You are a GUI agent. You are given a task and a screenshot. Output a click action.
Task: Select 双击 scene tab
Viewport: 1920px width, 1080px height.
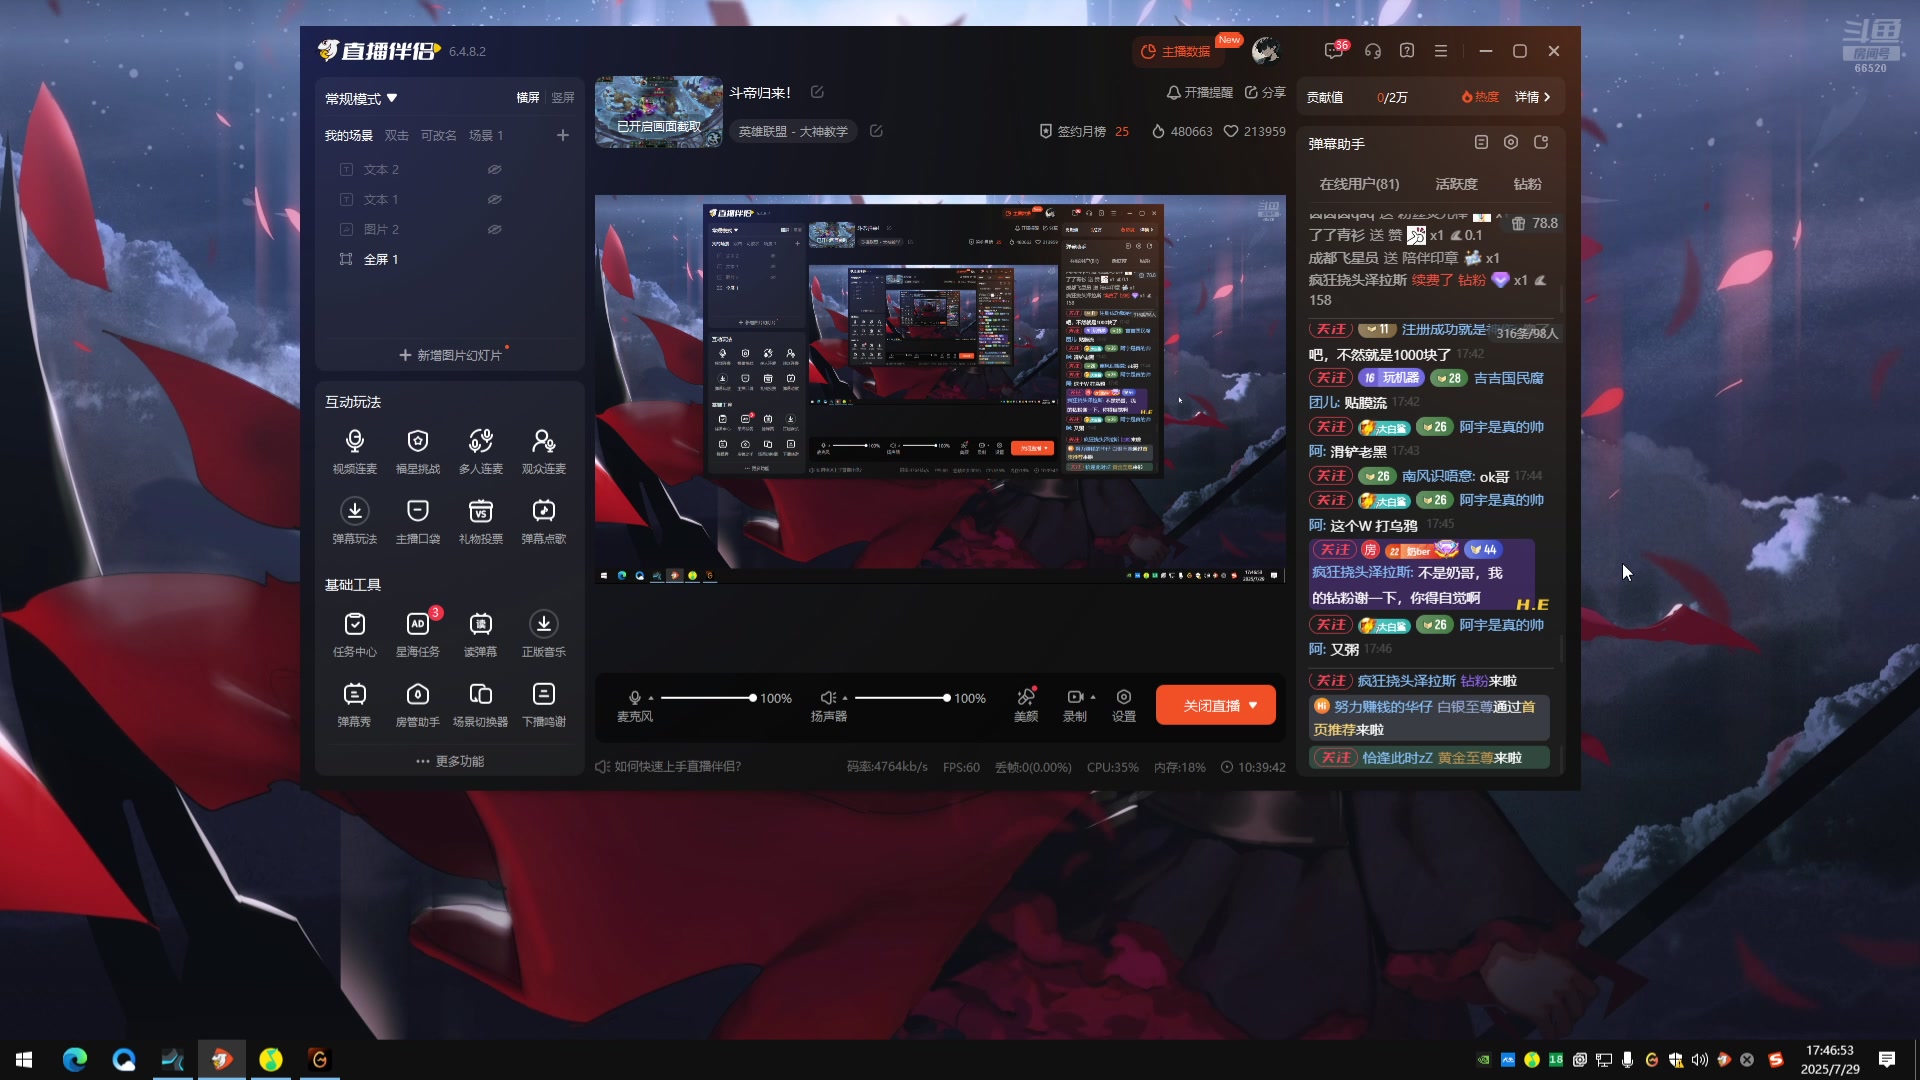(397, 136)
